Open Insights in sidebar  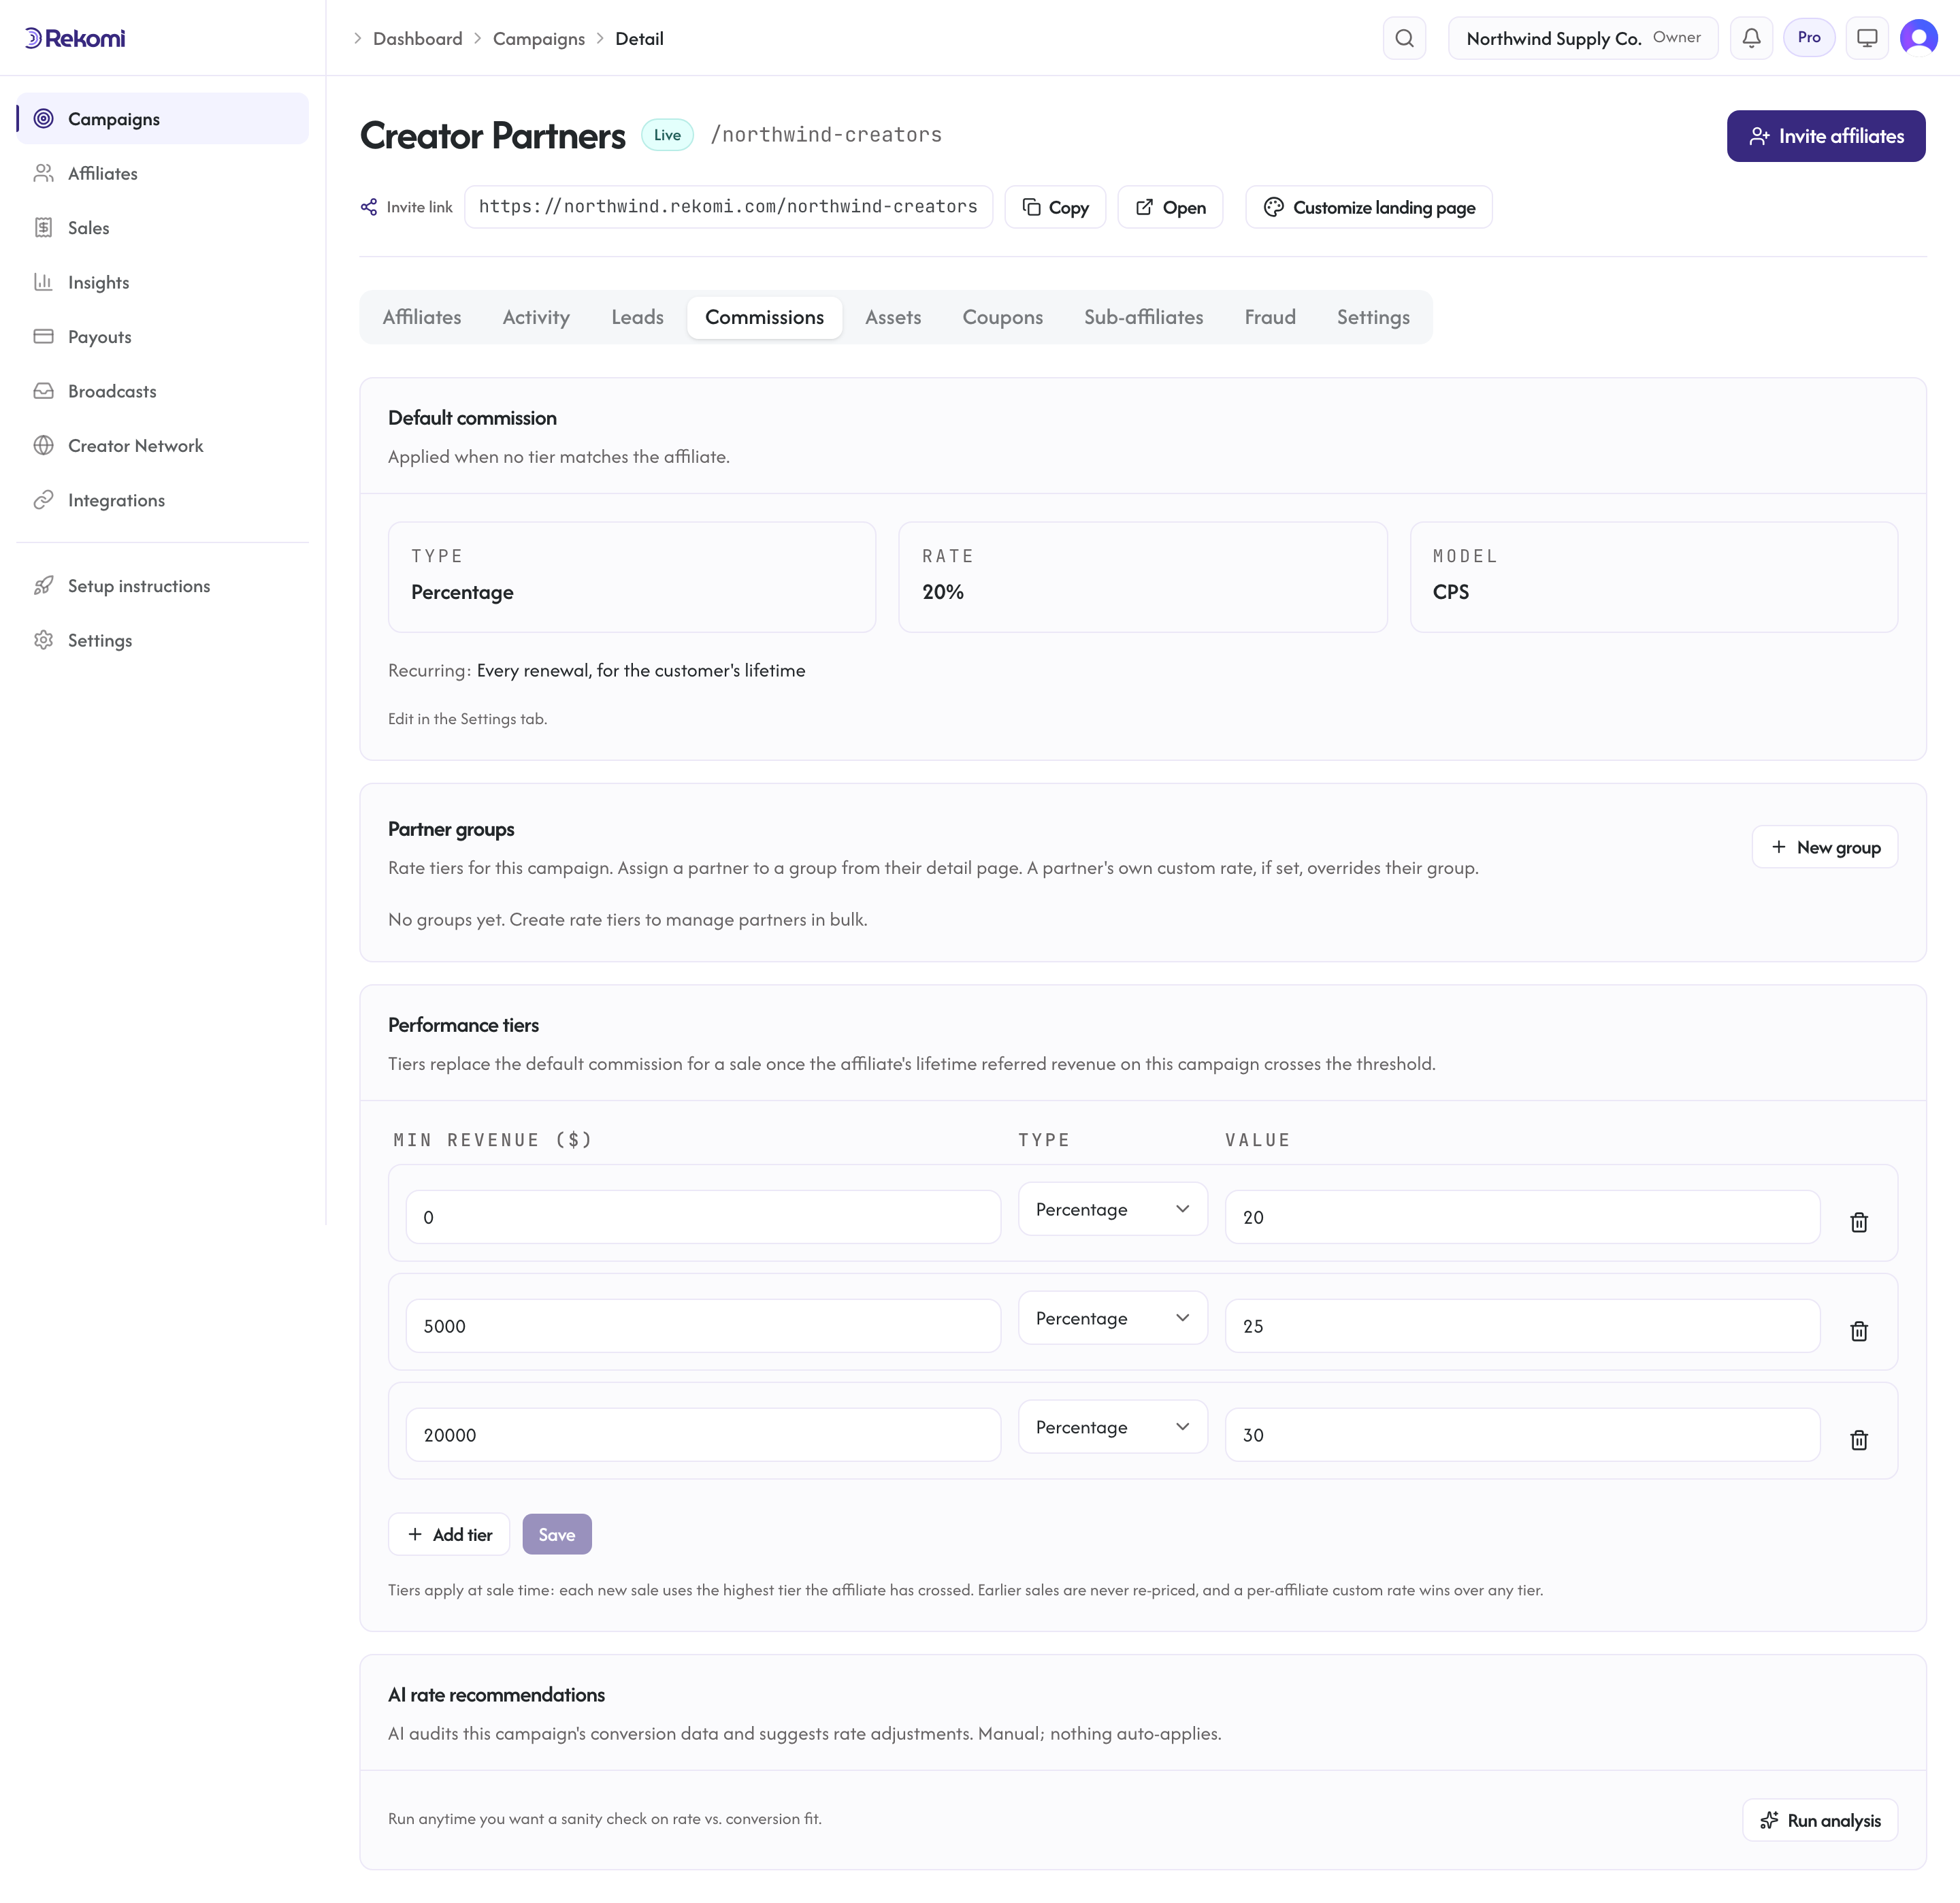pos(162,282)
